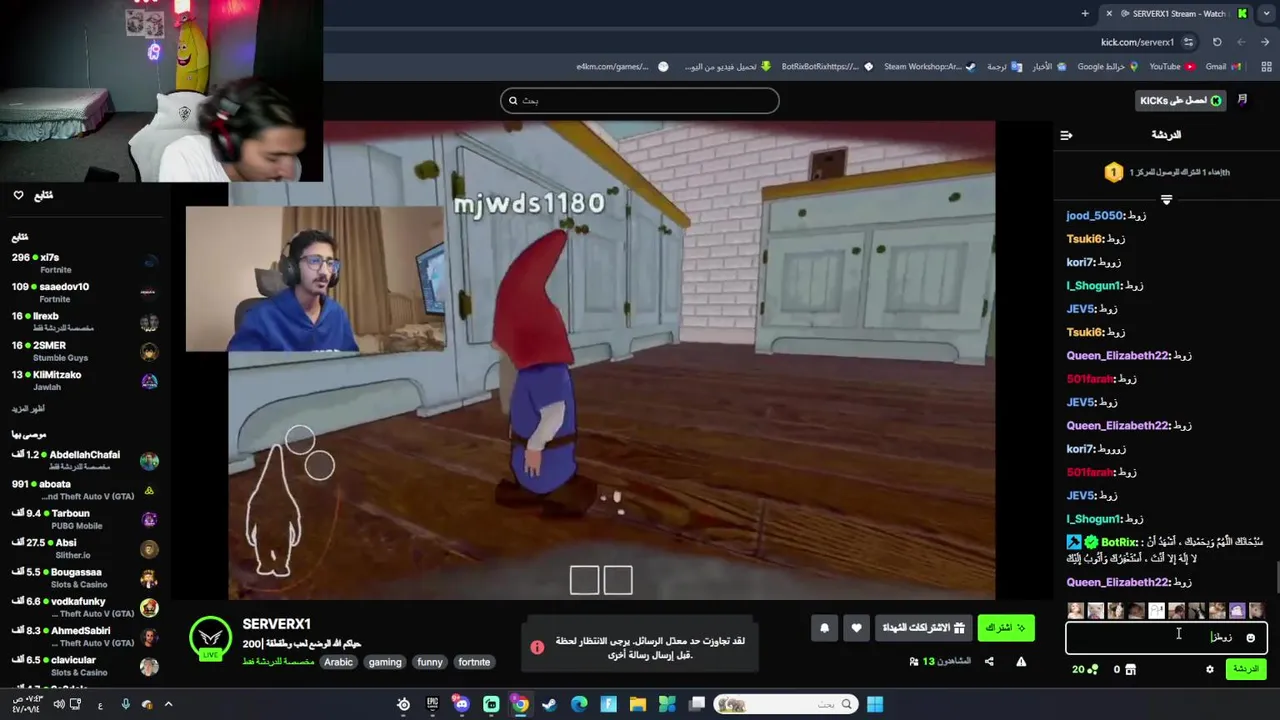The height and width of the screenshot is (720, 1280).
Task: Collapse the chat panel icon
Action: [x=1066, y=135]
